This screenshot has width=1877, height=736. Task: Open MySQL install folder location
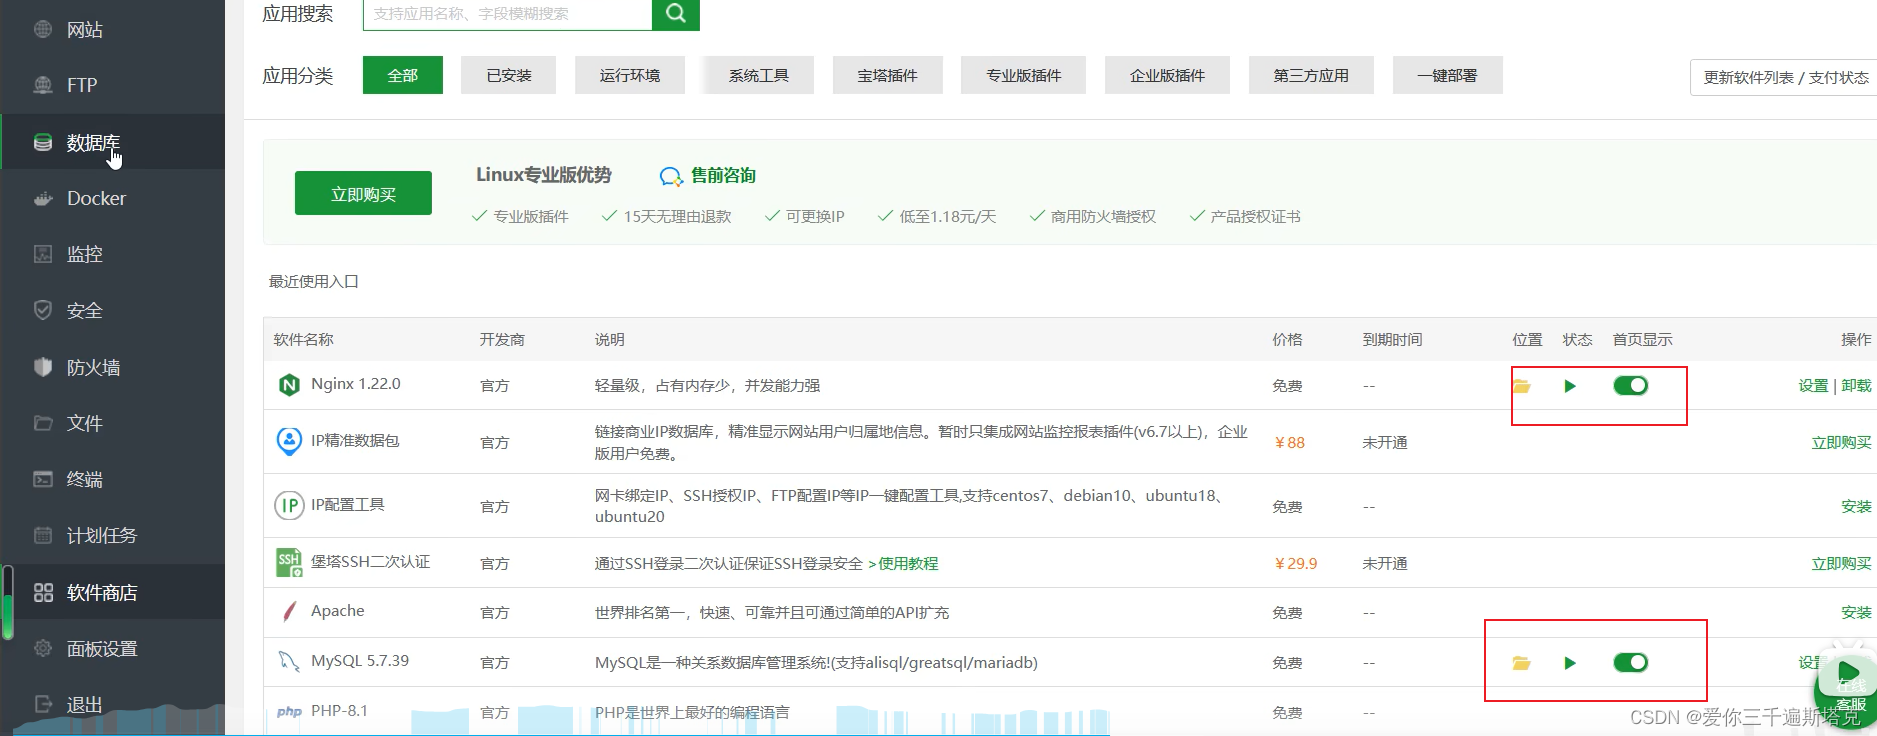pos(1522,663)
